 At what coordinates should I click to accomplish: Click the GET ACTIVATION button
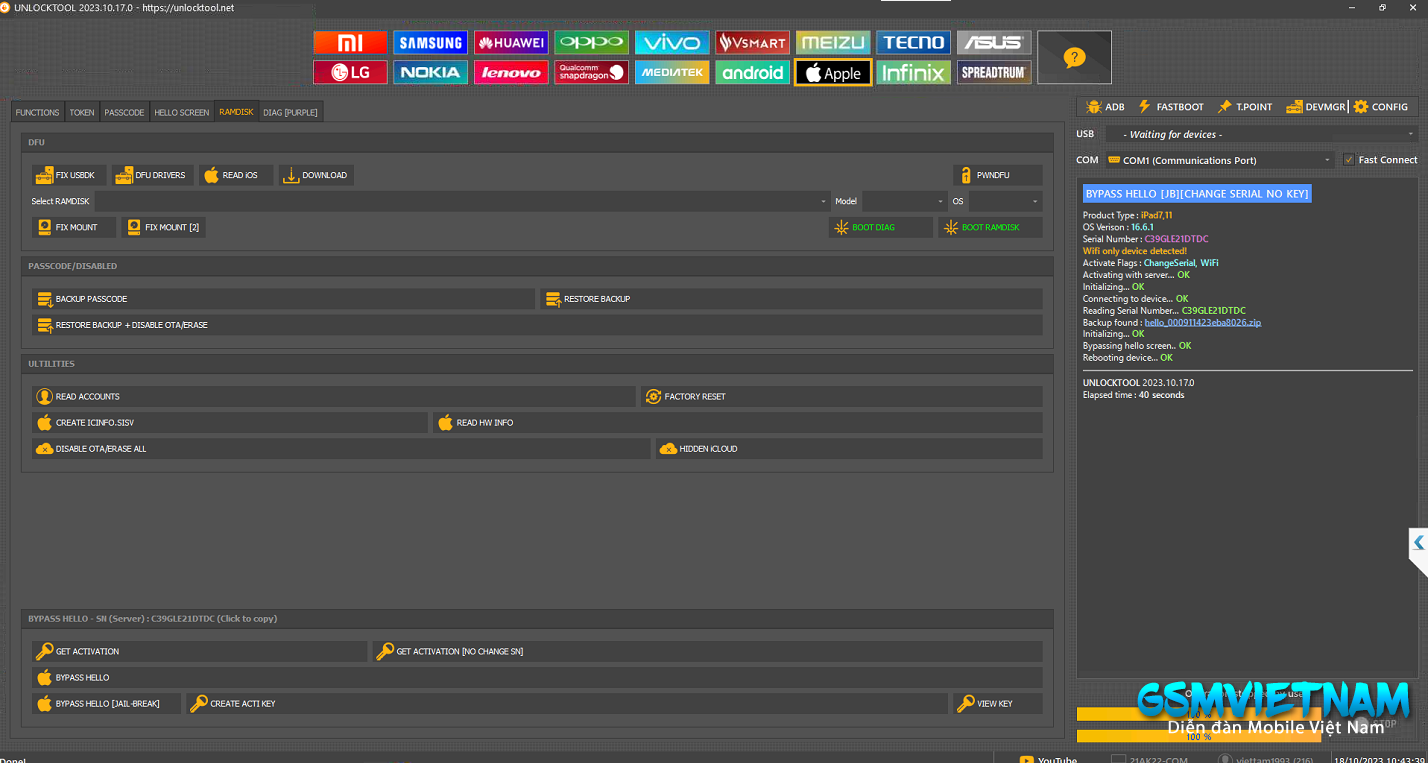(199, 652)
